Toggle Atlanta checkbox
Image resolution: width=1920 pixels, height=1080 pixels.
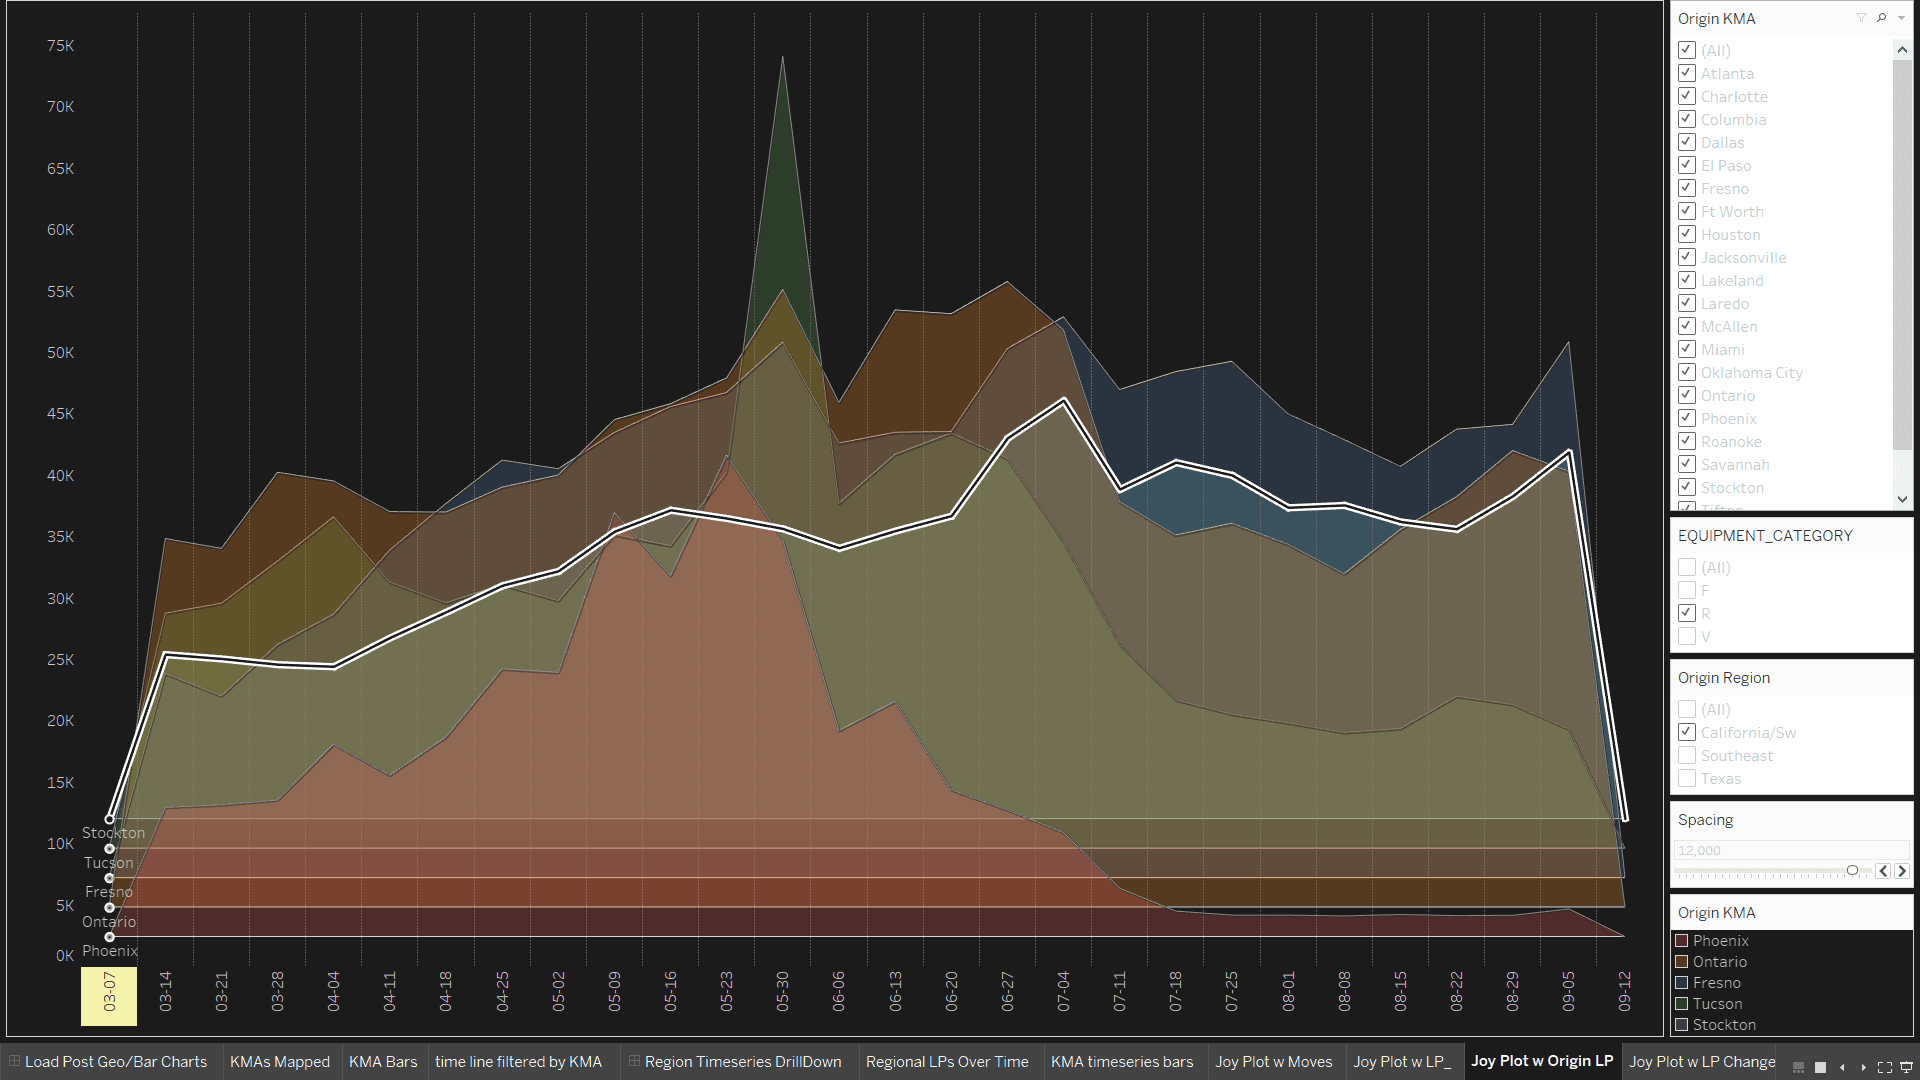pyautogui.click(x=1687, y=73)
